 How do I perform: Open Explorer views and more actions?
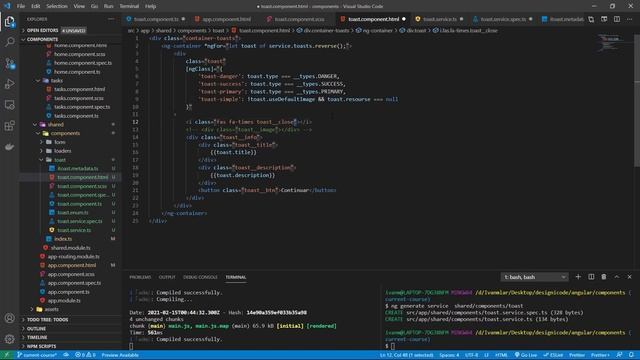(x=111, y=19)
